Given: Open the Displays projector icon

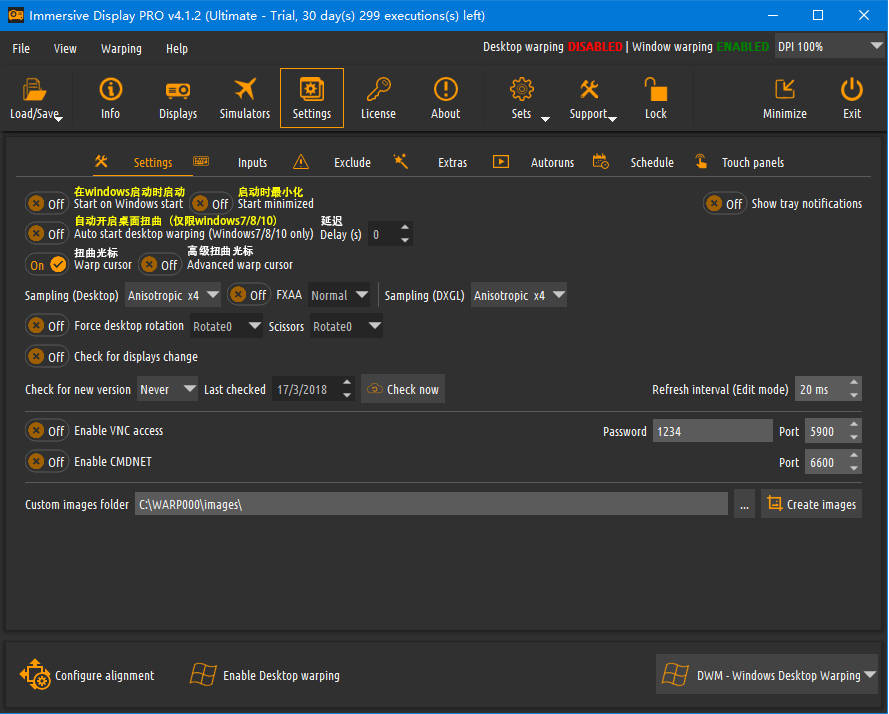Looking at the screenshot, I should tap(177, 90).
